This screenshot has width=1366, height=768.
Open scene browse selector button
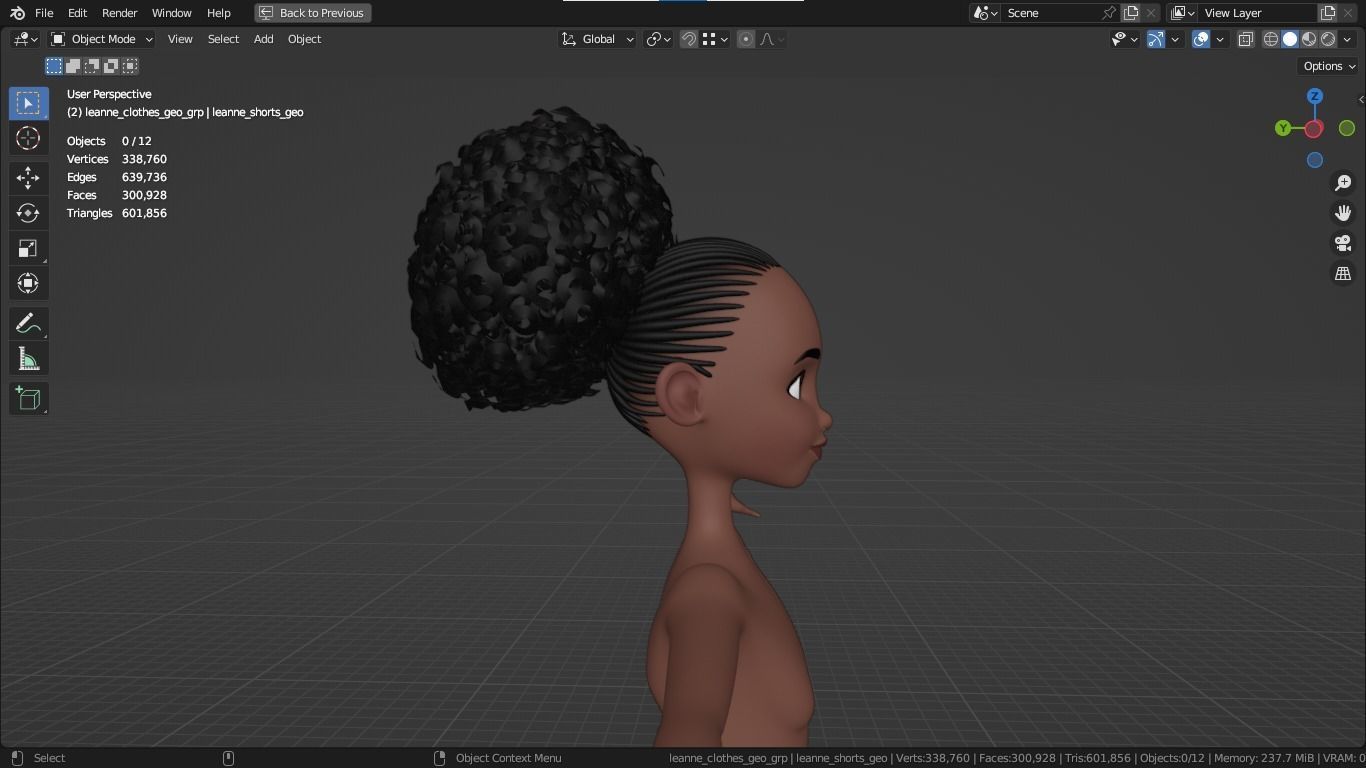(x=985, y=13)
